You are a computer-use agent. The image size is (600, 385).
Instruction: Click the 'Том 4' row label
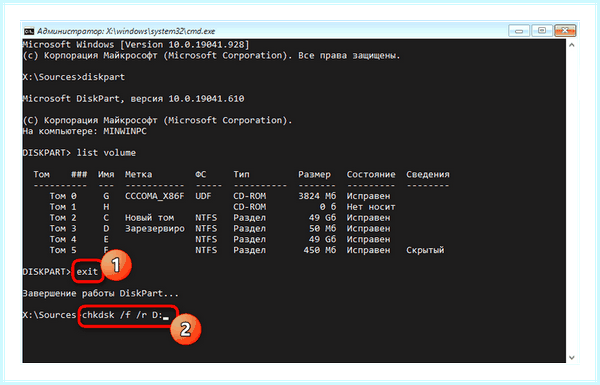click(63, 239)
